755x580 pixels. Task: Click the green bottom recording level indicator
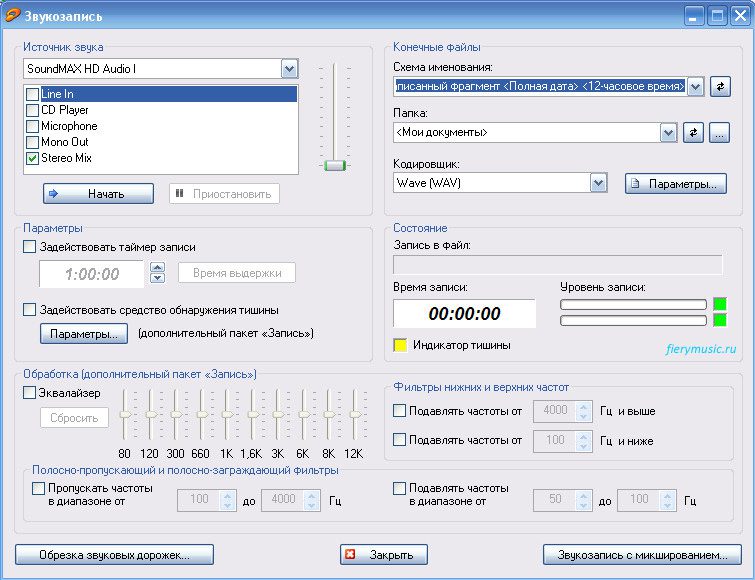click(720, 320)
